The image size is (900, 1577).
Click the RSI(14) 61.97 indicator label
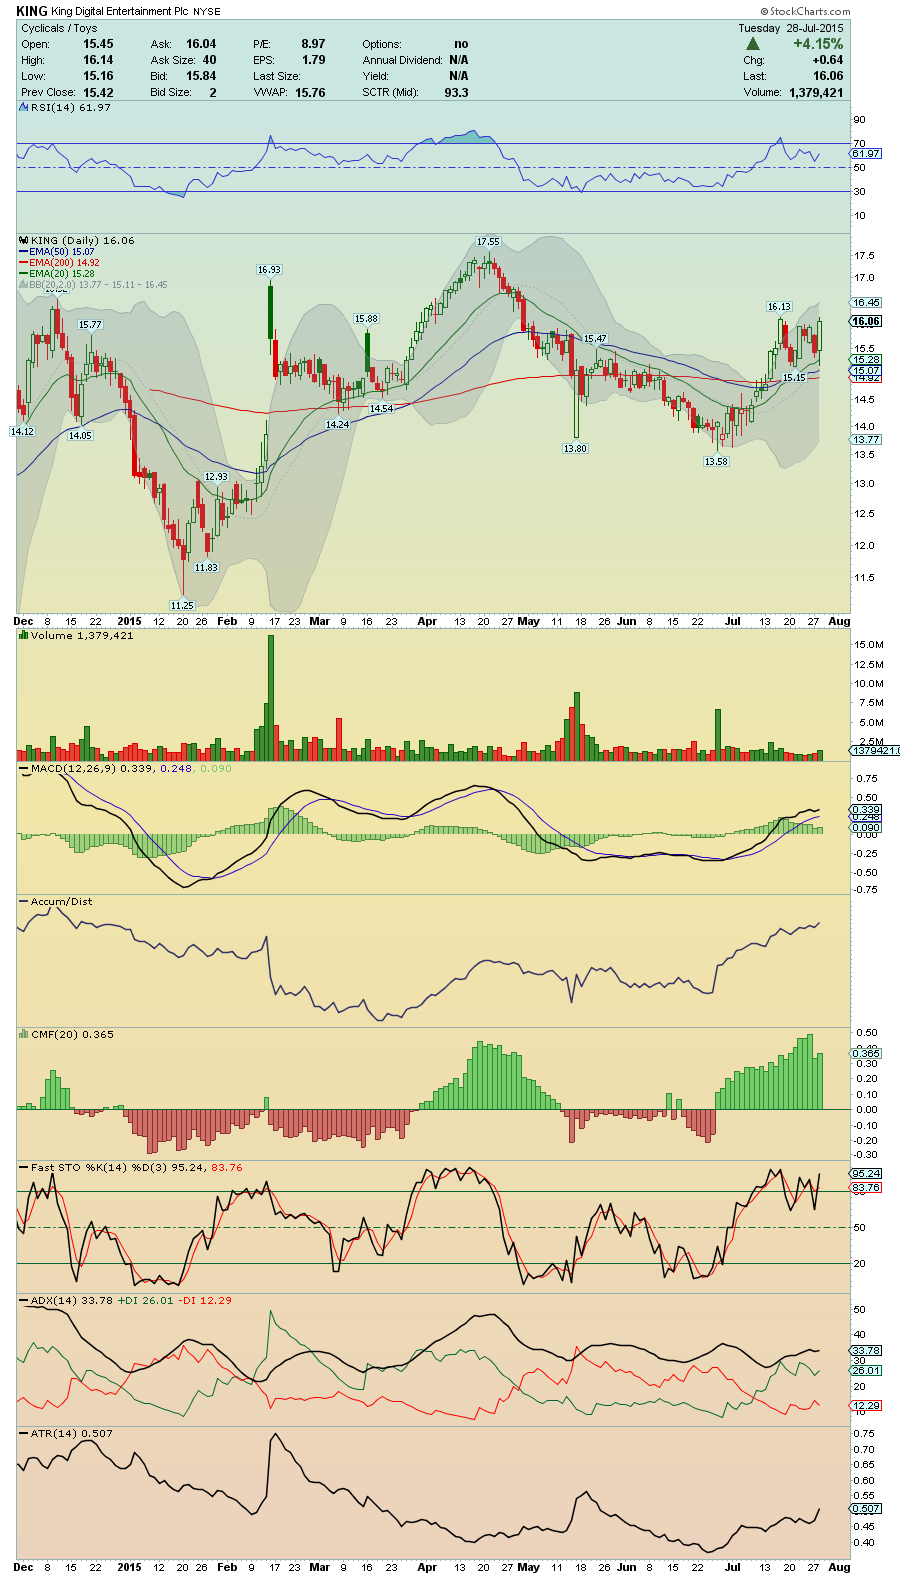pyautogui.click(x=71, y=107)
